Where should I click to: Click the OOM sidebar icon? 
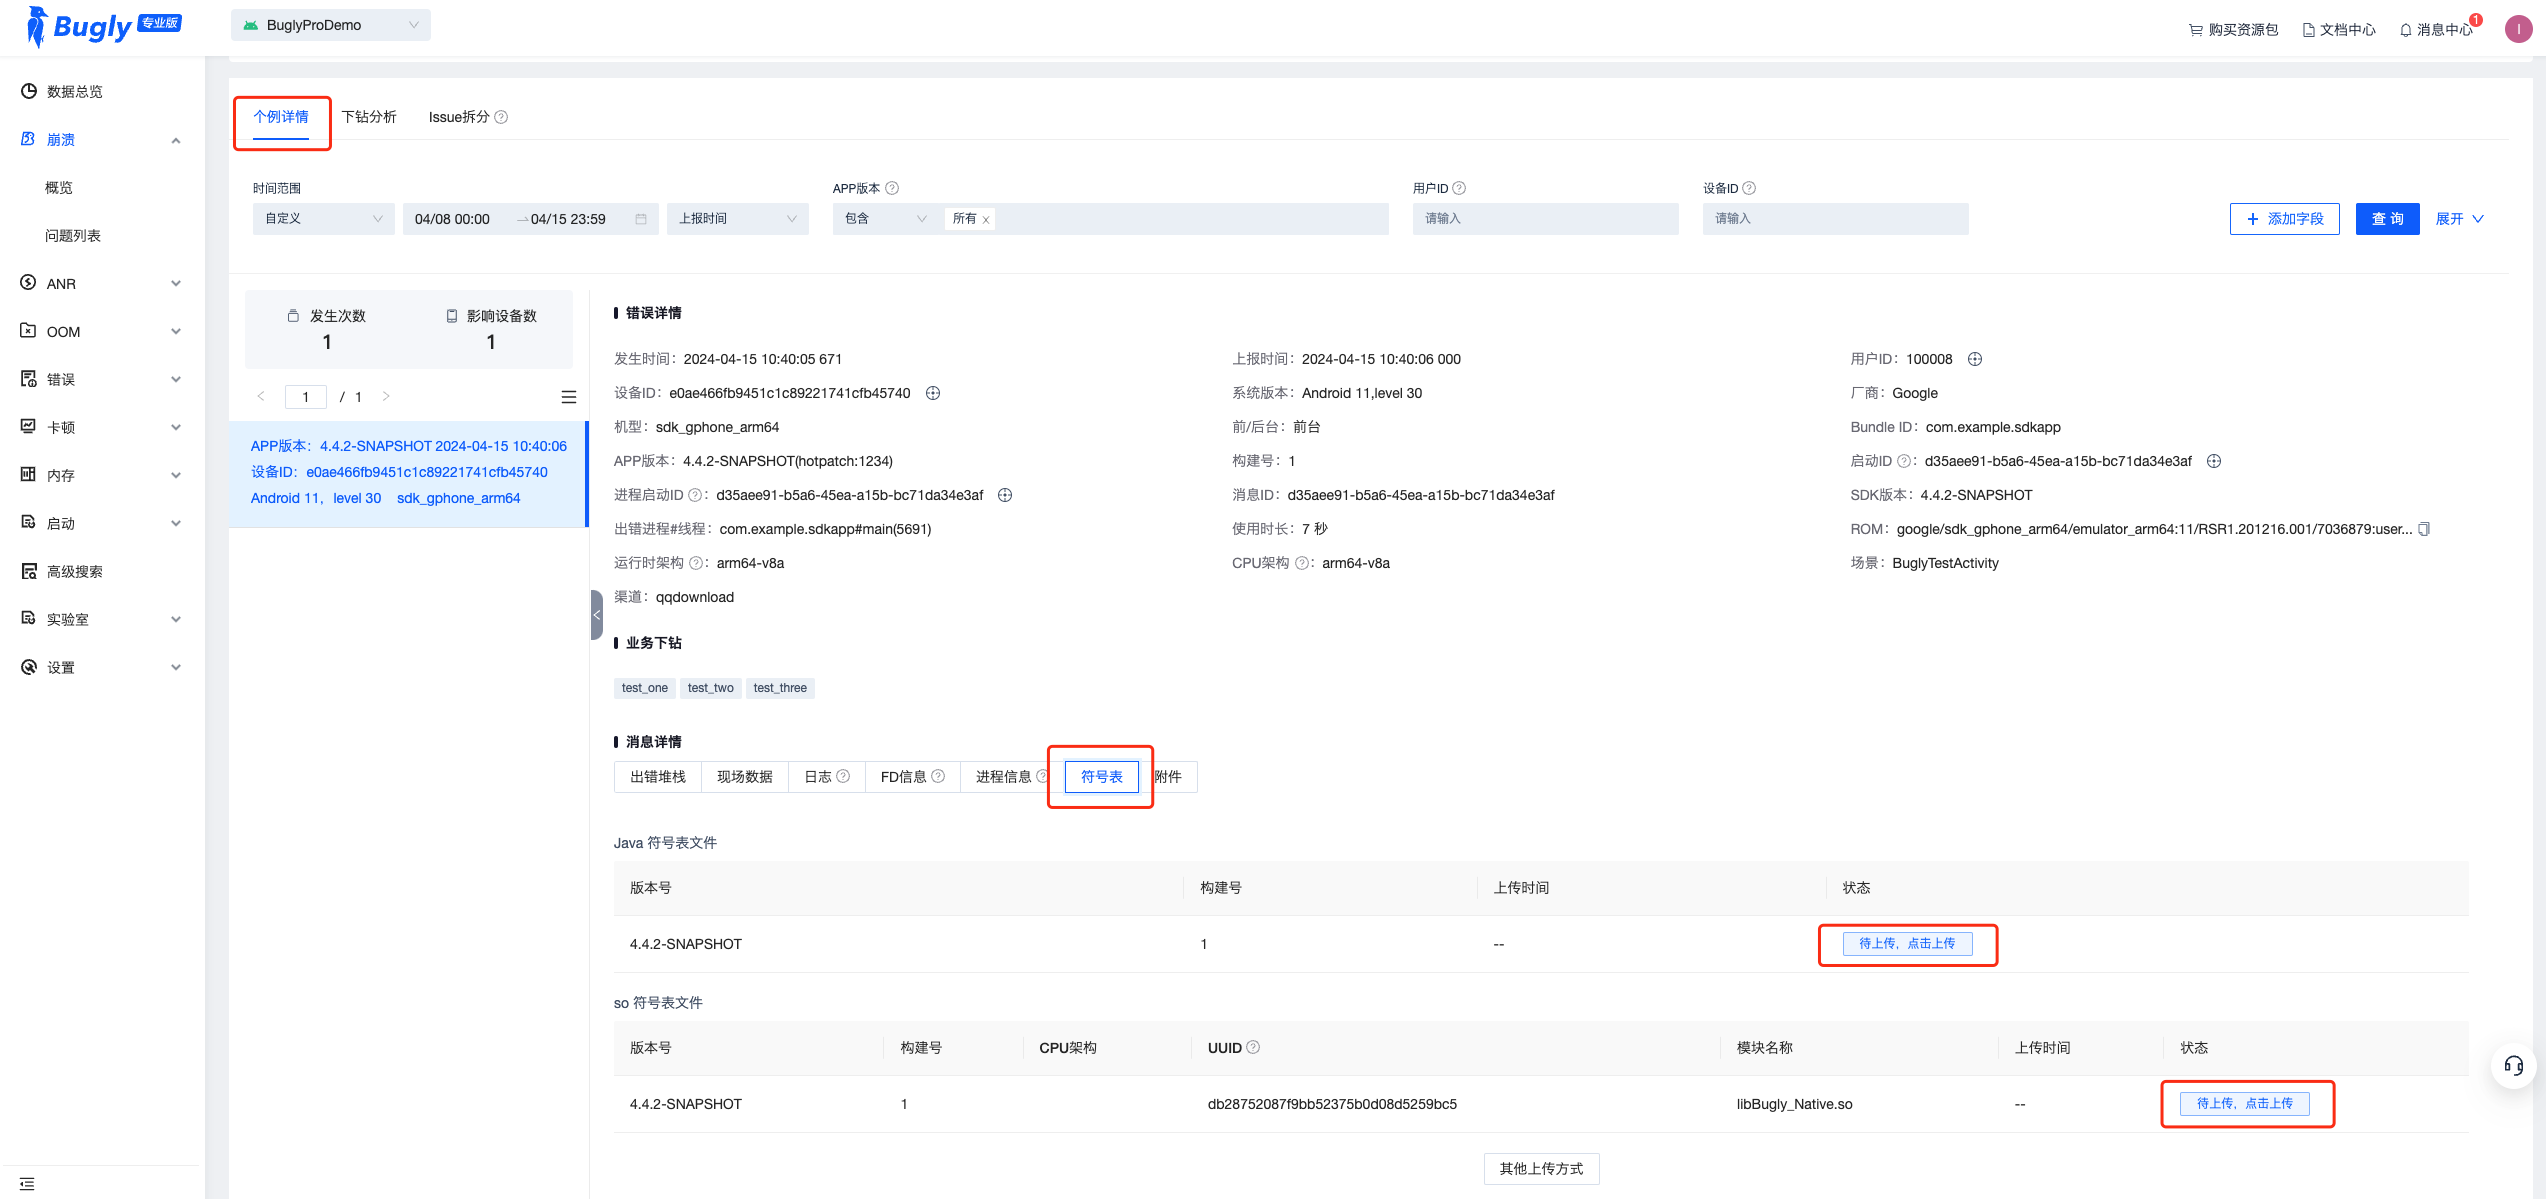tap(29, 331)
